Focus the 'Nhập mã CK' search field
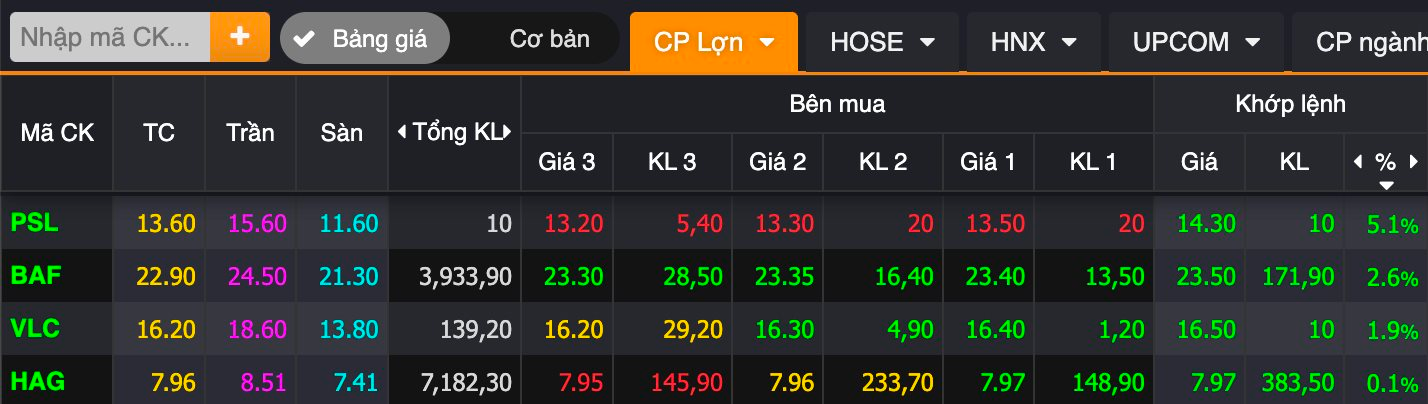The width and height of the screenshot is (1428, 404). point(110,37)
